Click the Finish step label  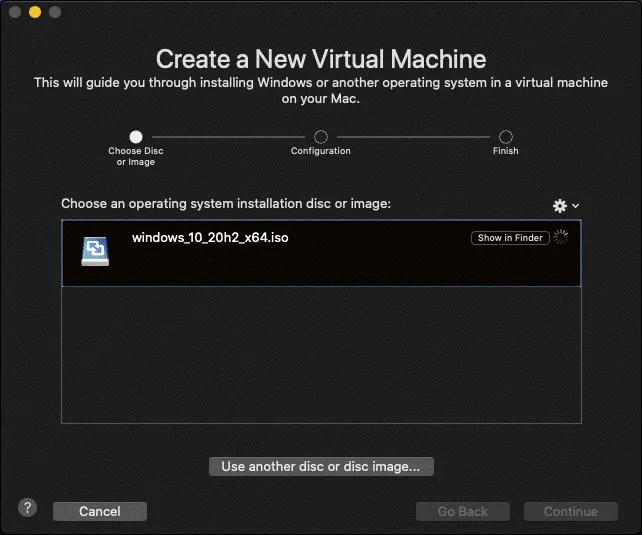[x=506, y=151]
